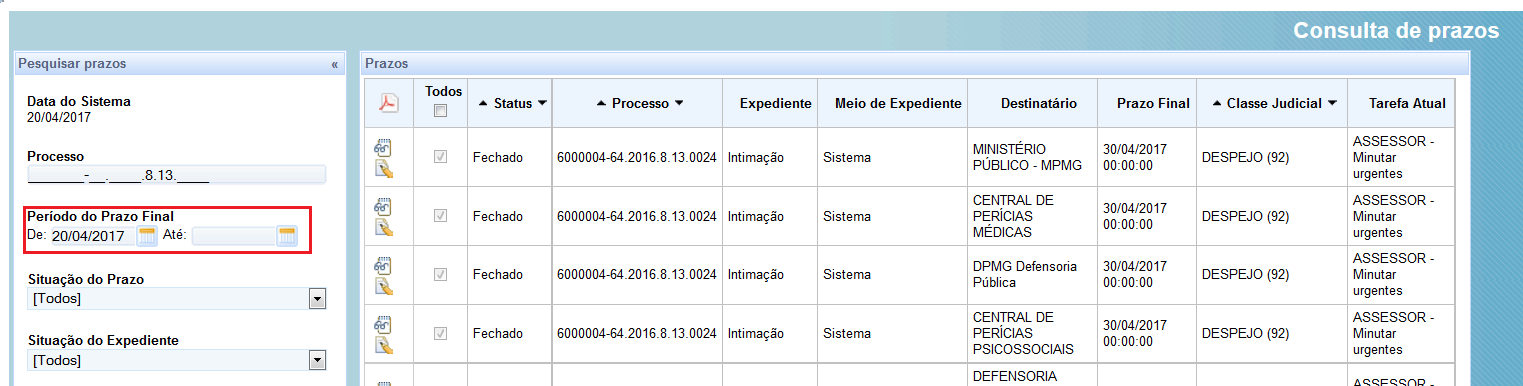
Task: Sort Status column descending with down arrow
Action: coord(543,103)
